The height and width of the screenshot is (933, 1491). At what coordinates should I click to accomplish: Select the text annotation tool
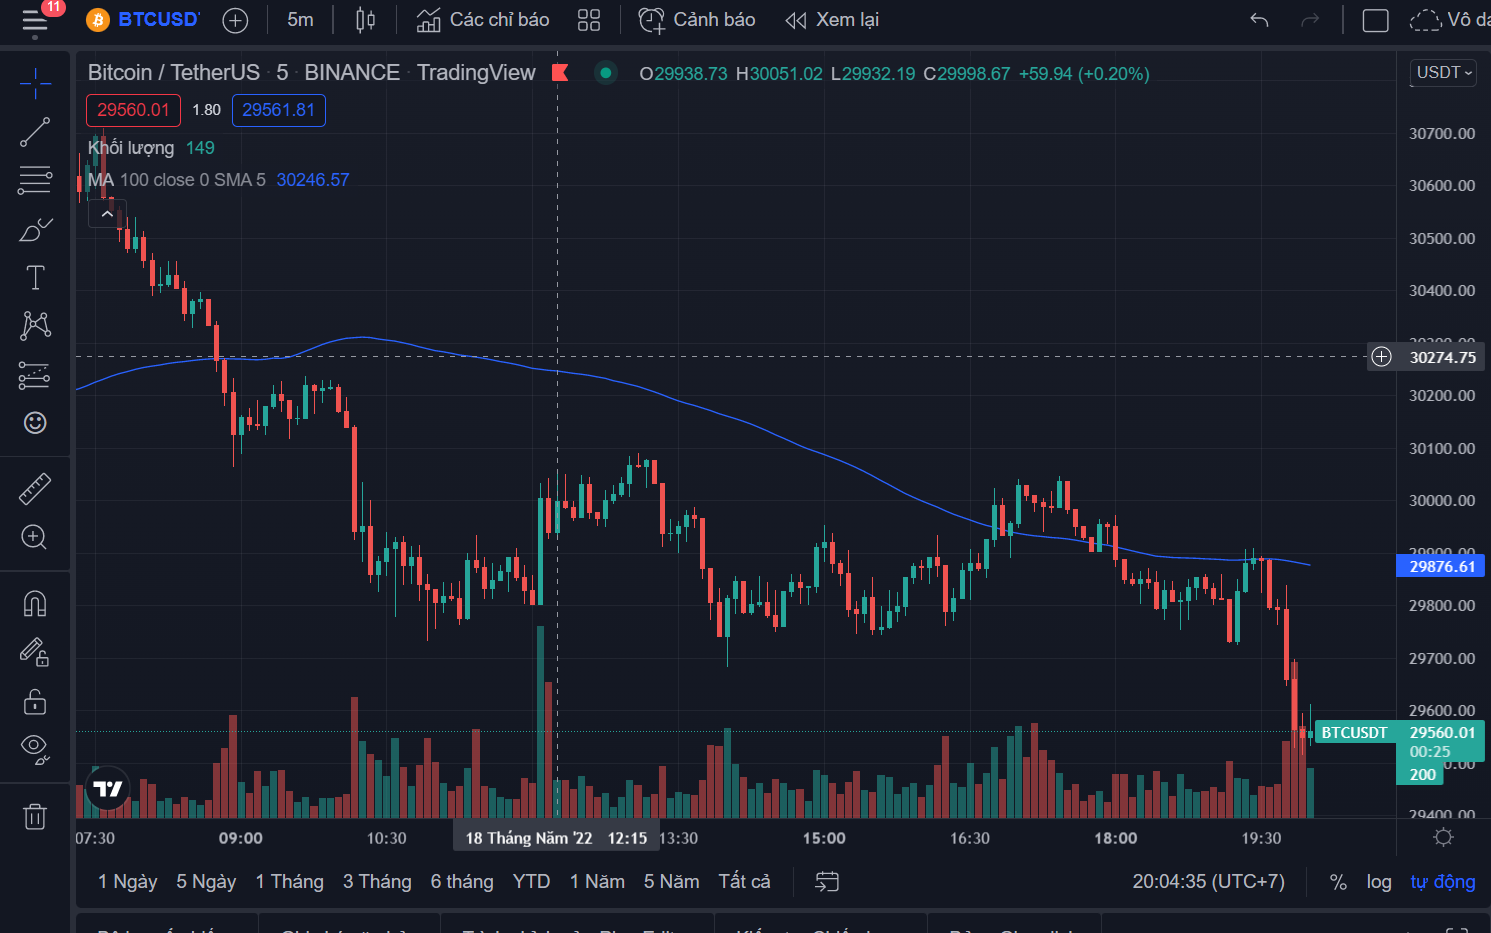point(35,277)
